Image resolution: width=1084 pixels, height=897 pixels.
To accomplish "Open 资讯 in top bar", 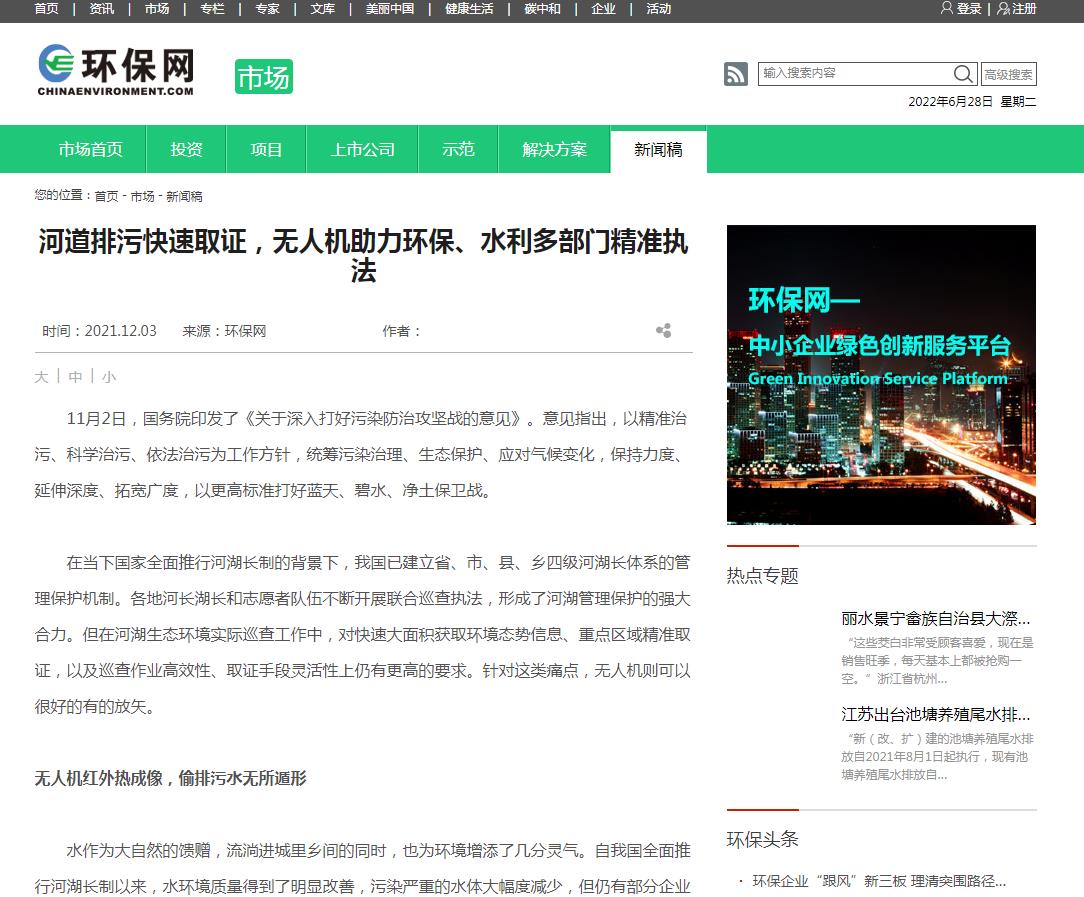I will [x=102, y=8].
